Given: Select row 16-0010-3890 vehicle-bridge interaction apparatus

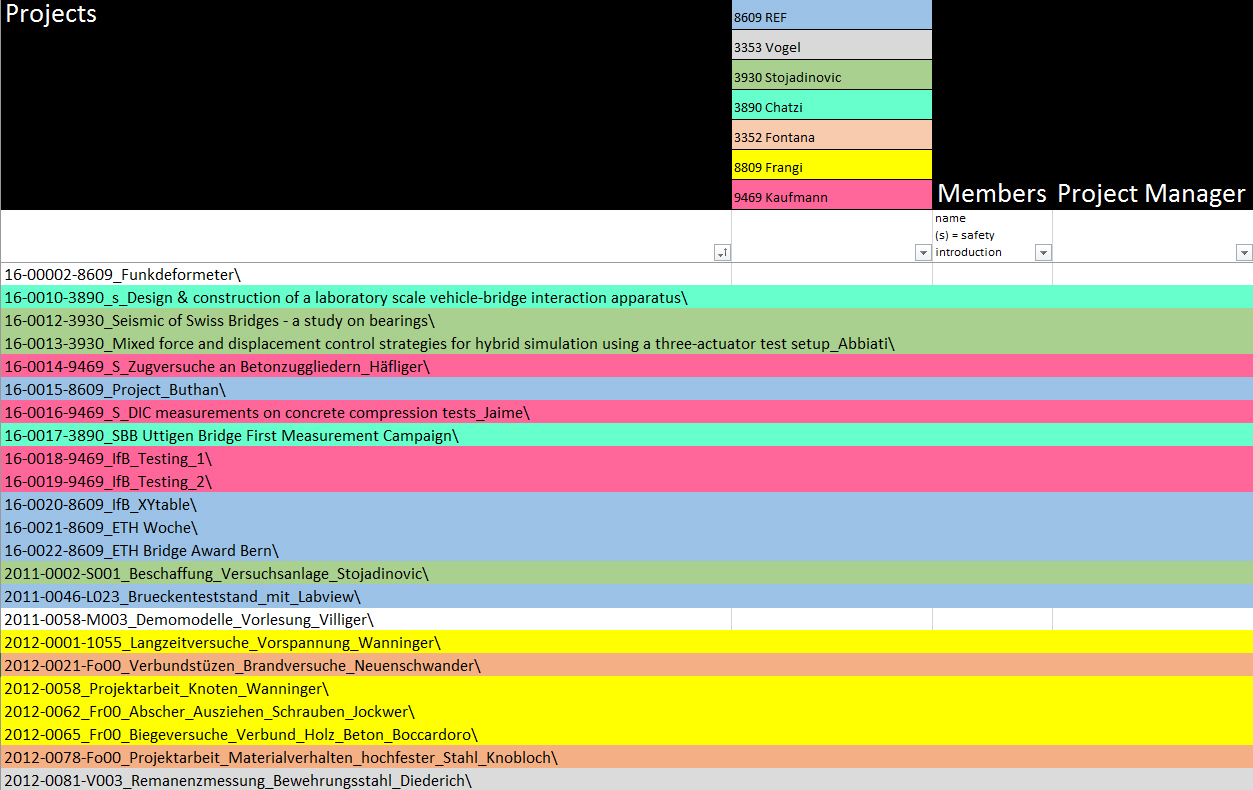Looking at the screenshot, I should point(626,297).
